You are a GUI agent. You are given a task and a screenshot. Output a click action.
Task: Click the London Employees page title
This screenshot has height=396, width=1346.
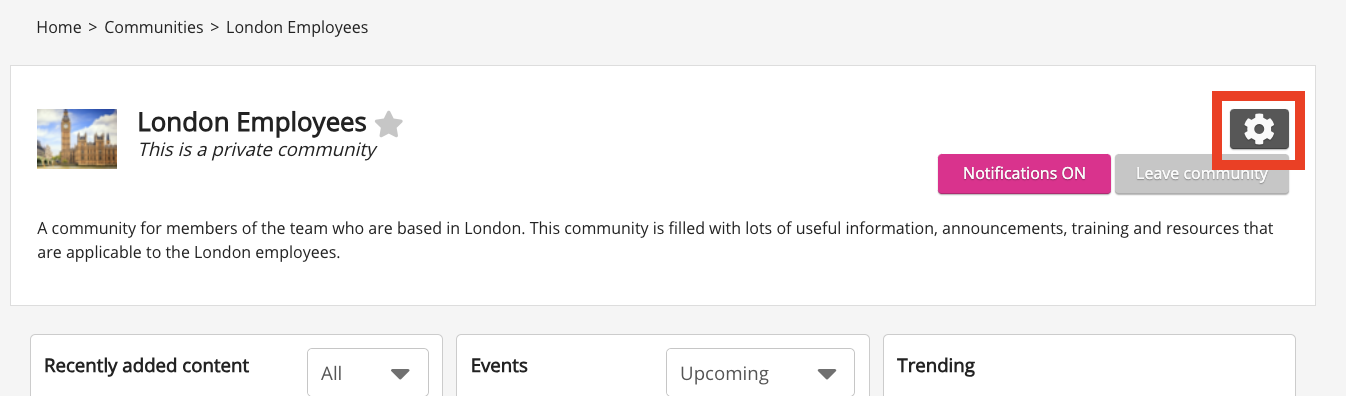pyautogui.click(x=252, y=122)
